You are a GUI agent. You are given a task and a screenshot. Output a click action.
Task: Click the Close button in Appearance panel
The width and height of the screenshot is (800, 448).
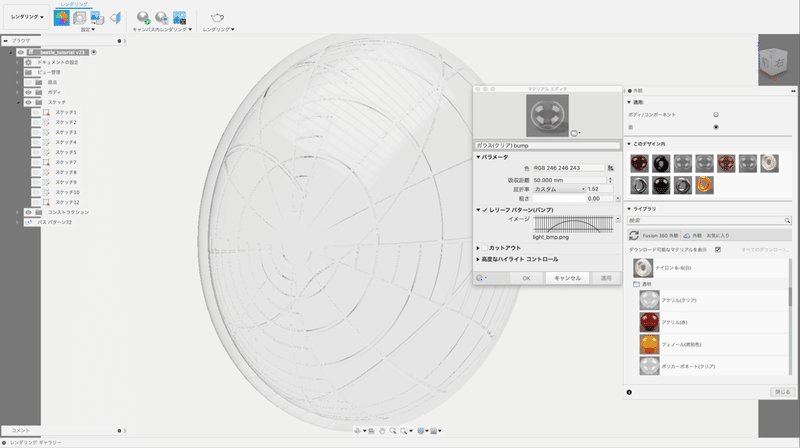782,392
